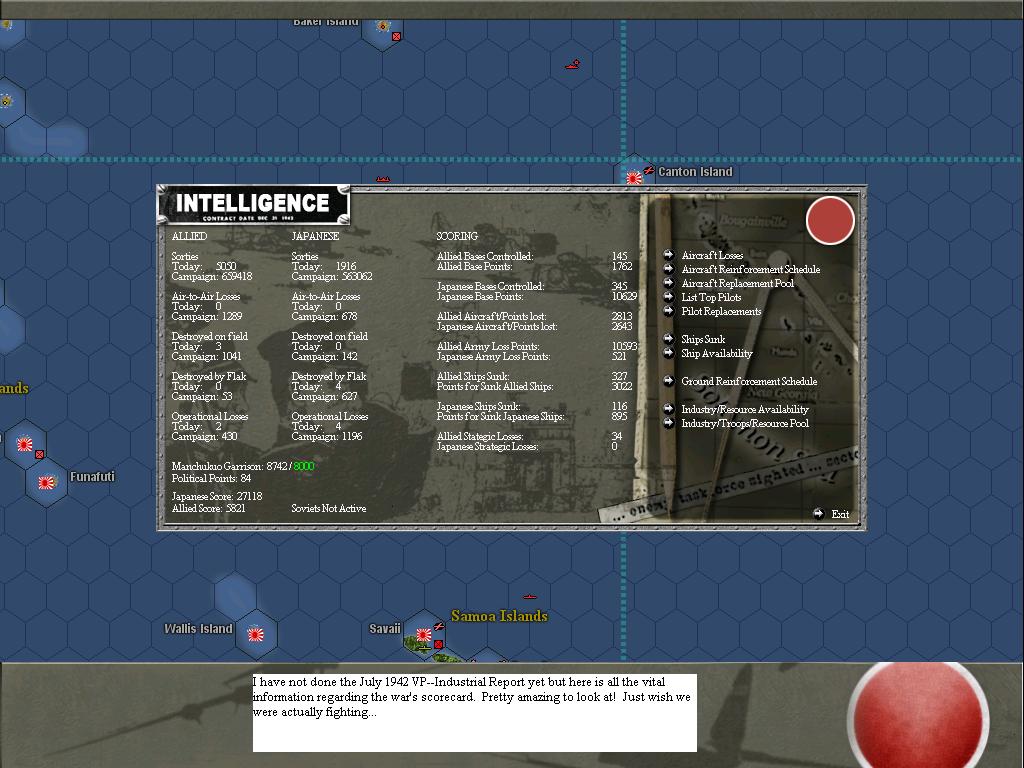Screen dimensions: 1024x768
Task: Click the white comment text box
Action: tap(475, 712)
